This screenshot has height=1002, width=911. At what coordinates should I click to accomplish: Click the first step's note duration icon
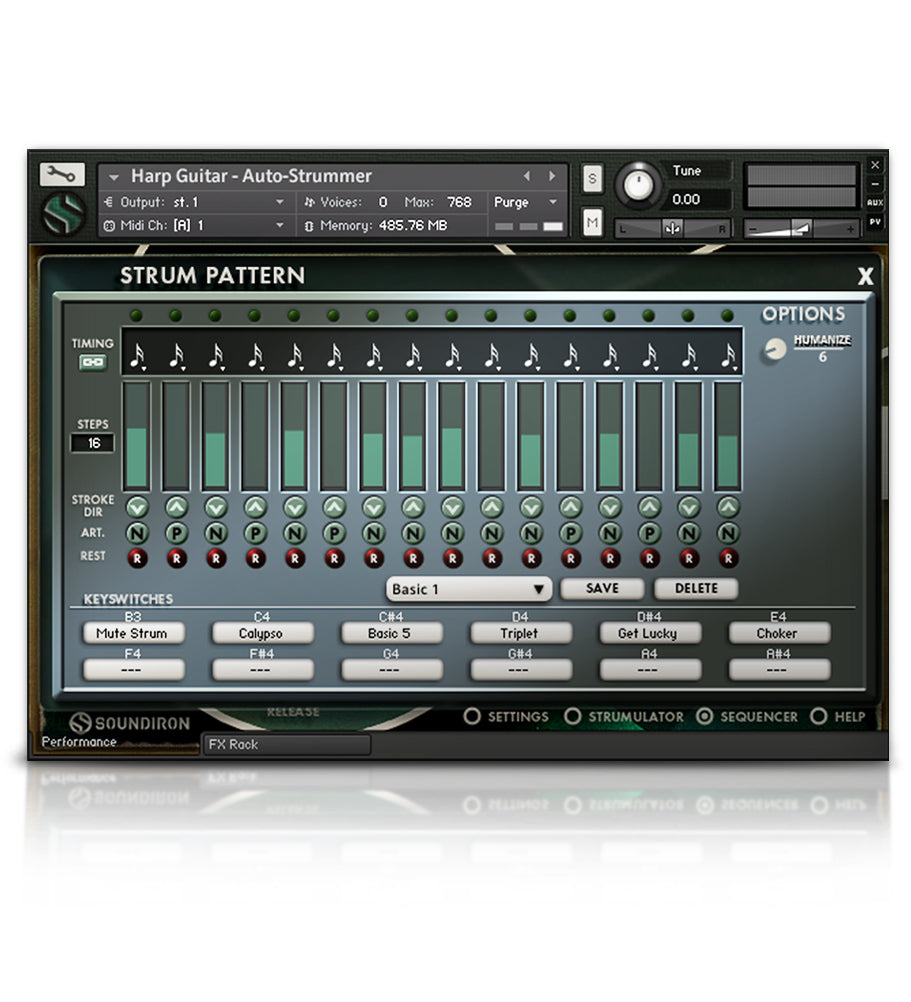138,357
